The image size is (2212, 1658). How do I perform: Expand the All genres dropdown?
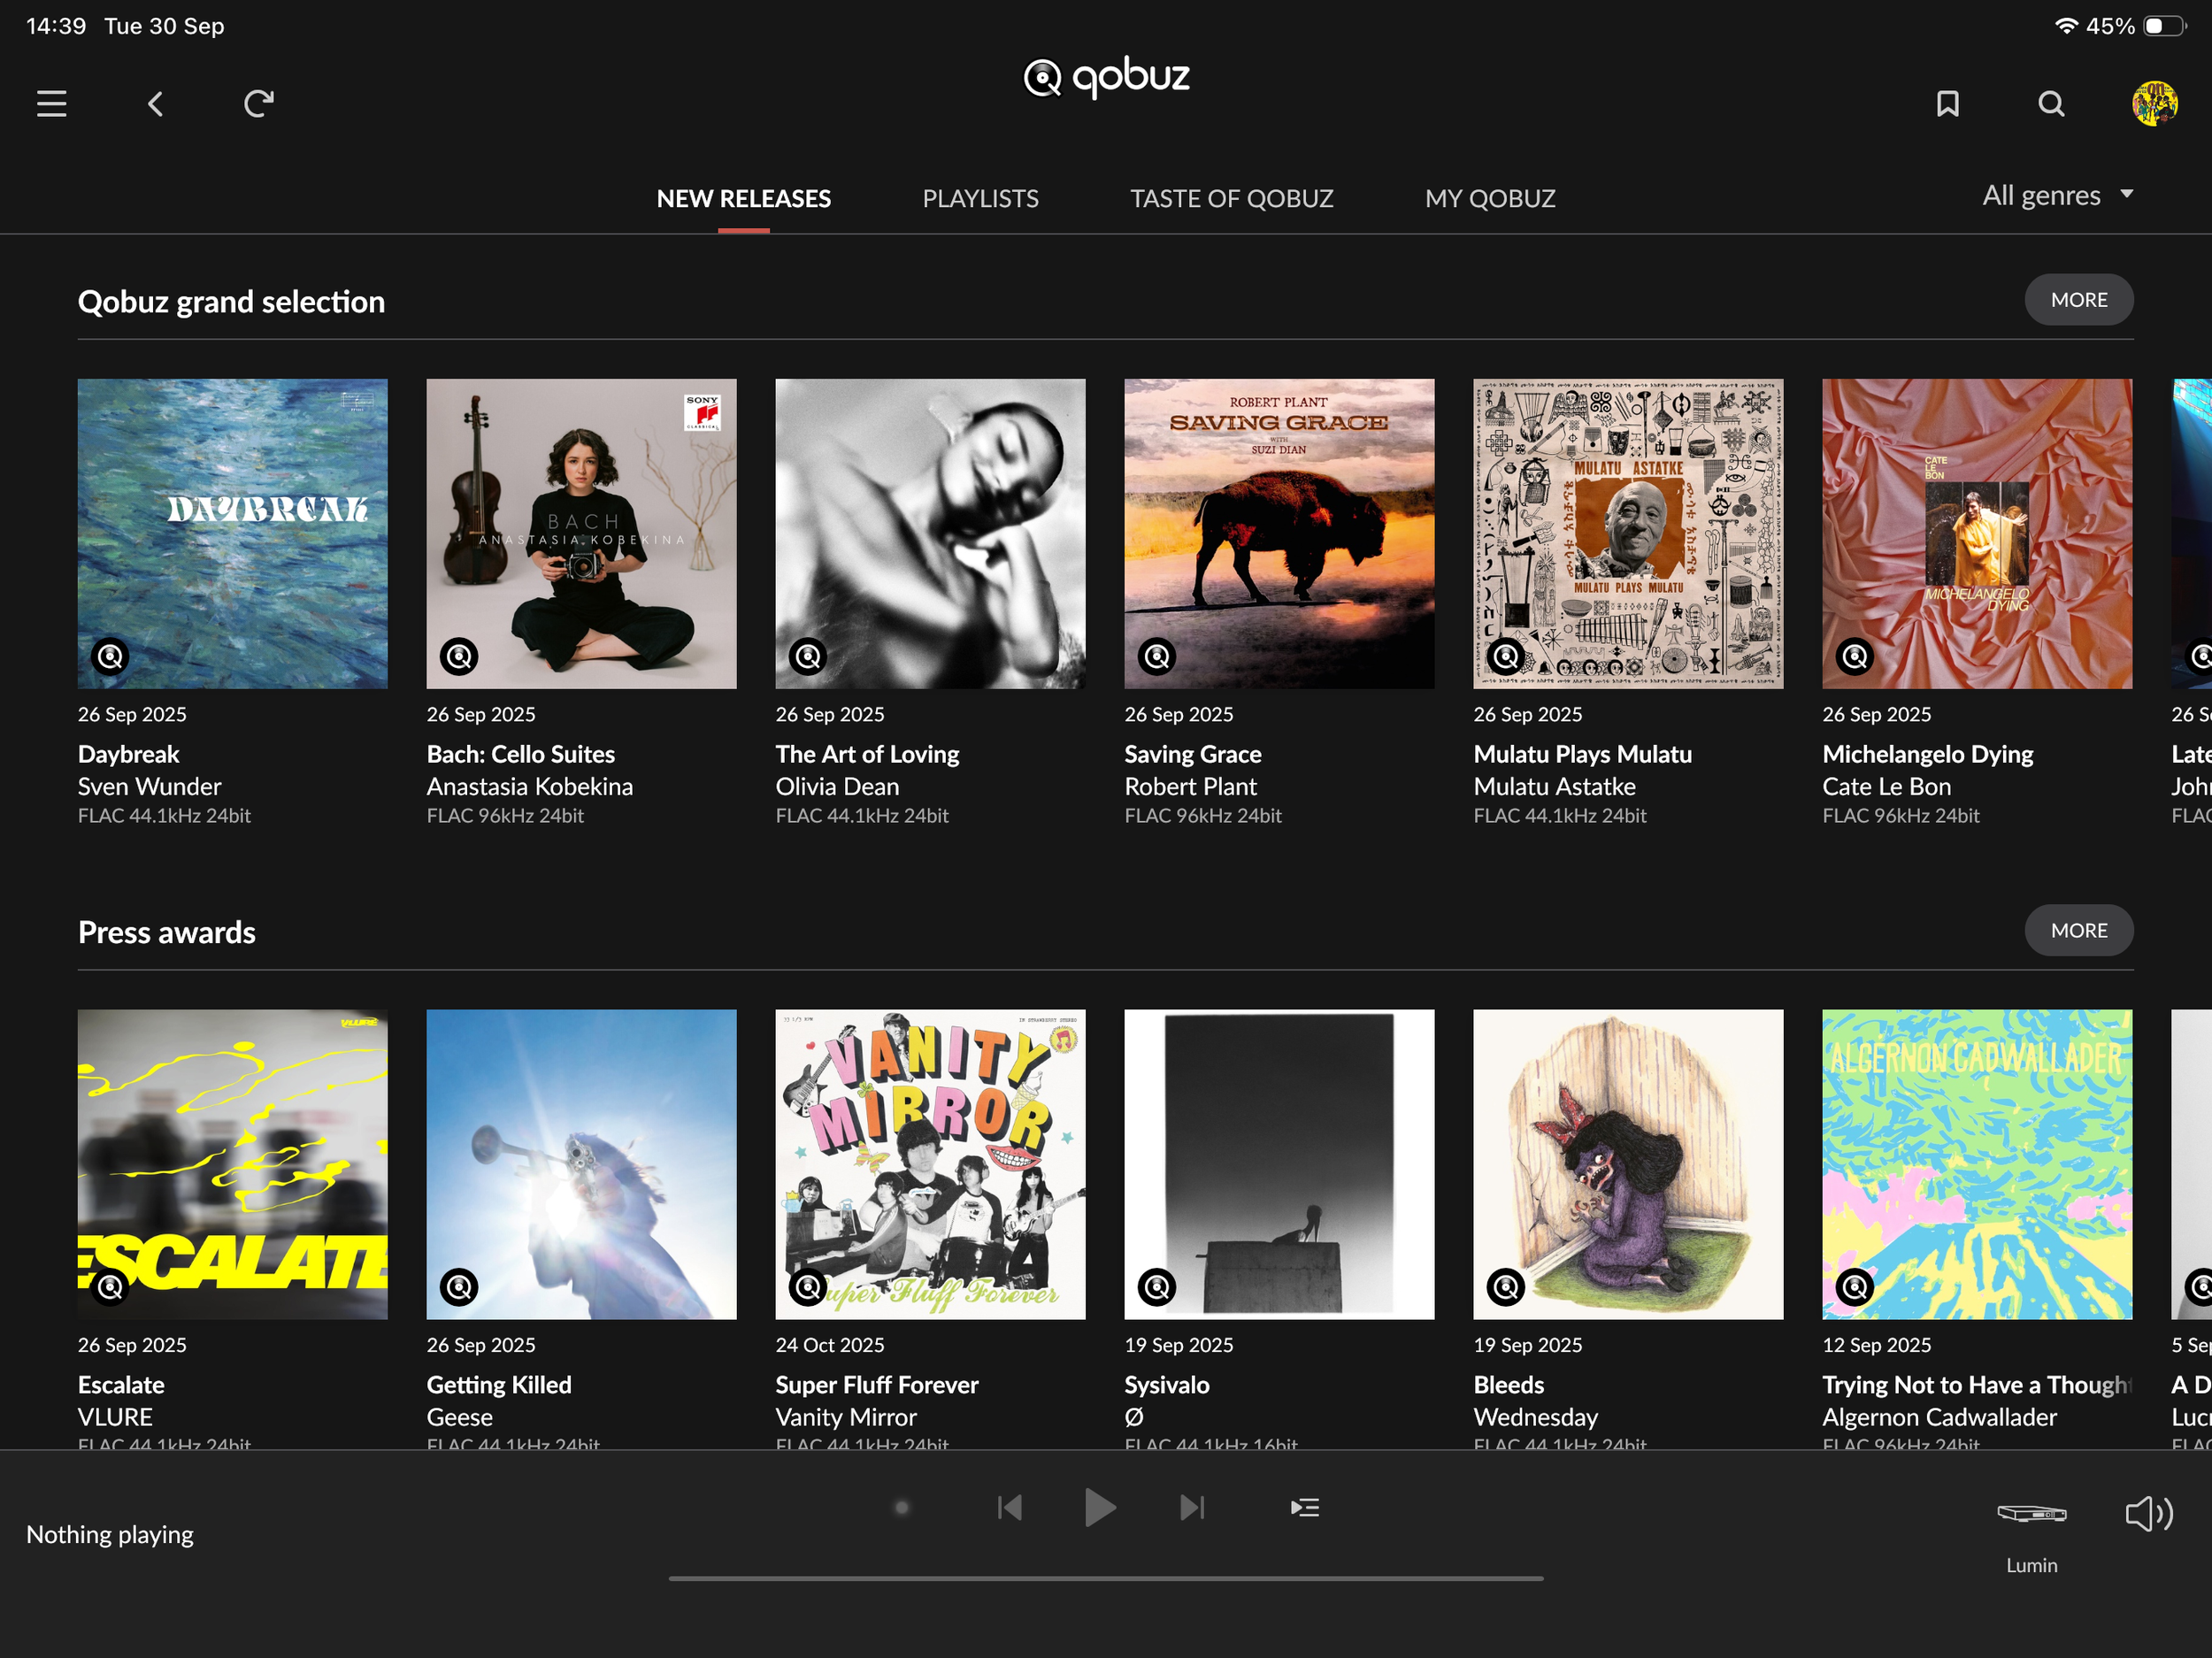(x=2057, y=195)
